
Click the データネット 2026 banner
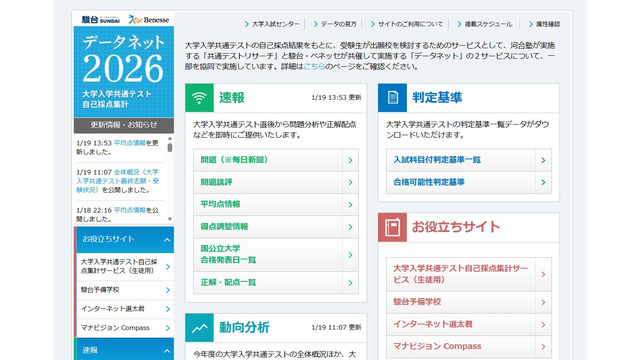pos(124,72)
